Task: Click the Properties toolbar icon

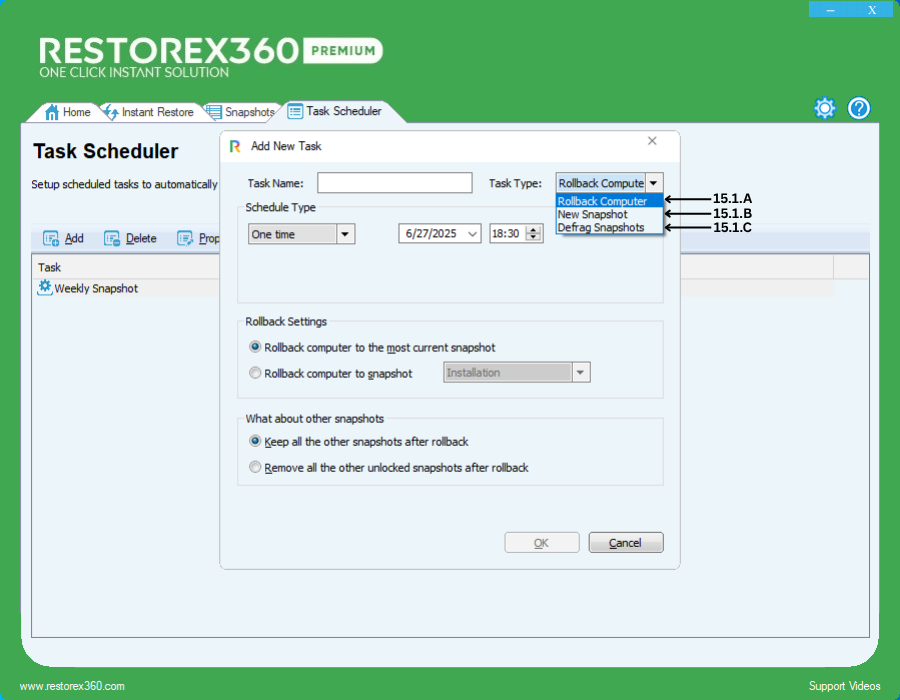Action: pyautogui.click(x=185, y=239)
